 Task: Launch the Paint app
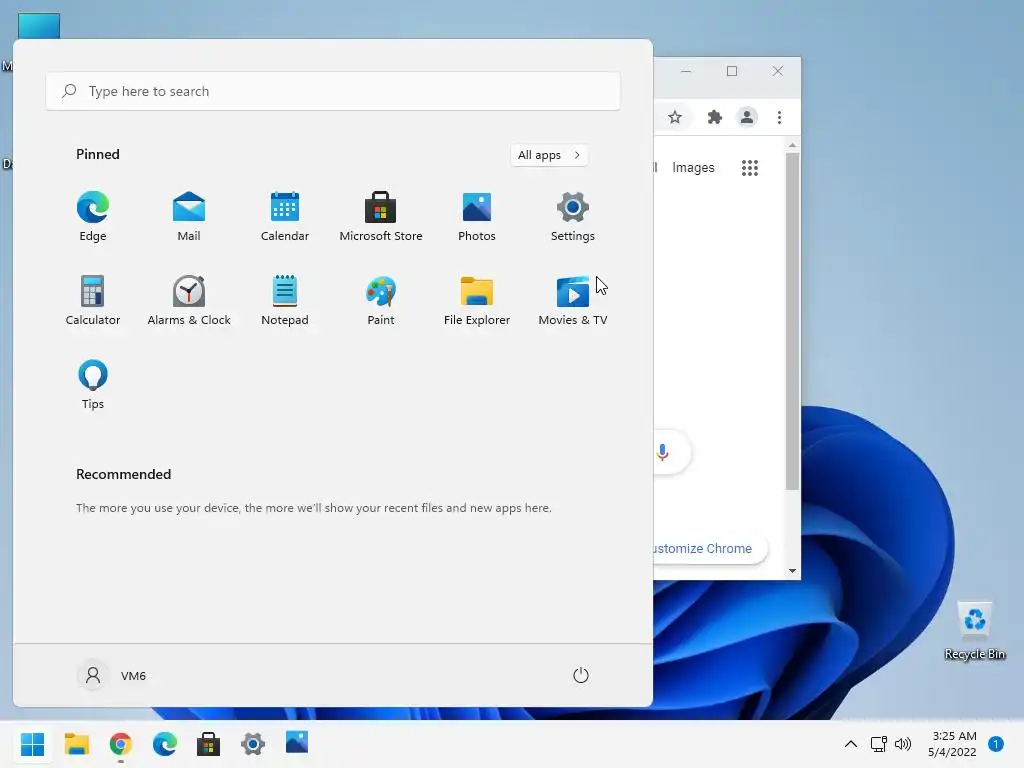point(381,300)
